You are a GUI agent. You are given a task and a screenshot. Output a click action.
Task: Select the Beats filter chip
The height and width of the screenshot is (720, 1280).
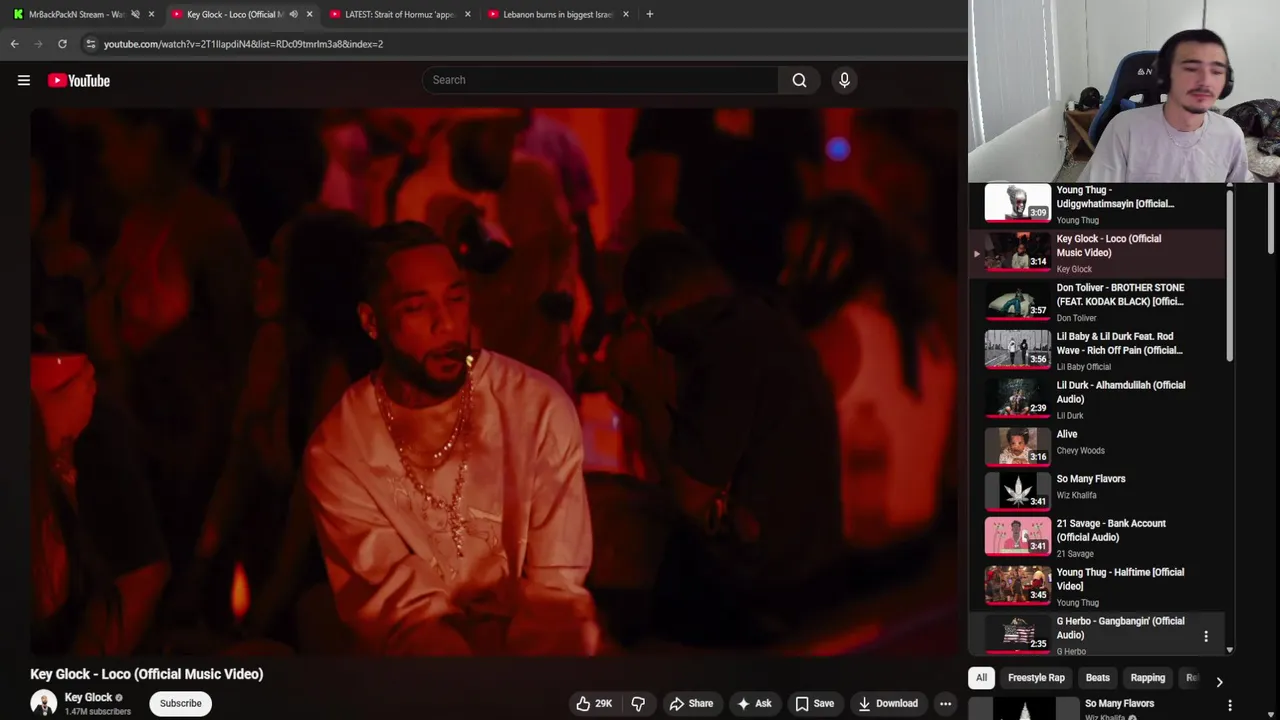click(x=1097, y=678)
